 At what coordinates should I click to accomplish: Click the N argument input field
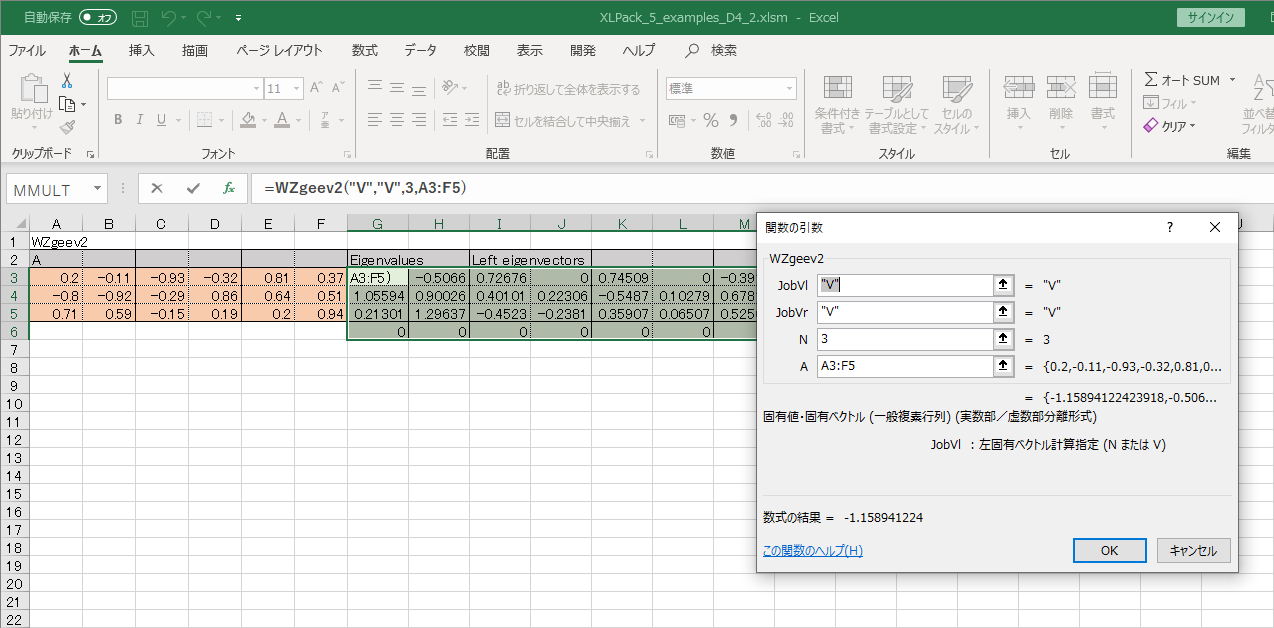click(x=903, y=340)
